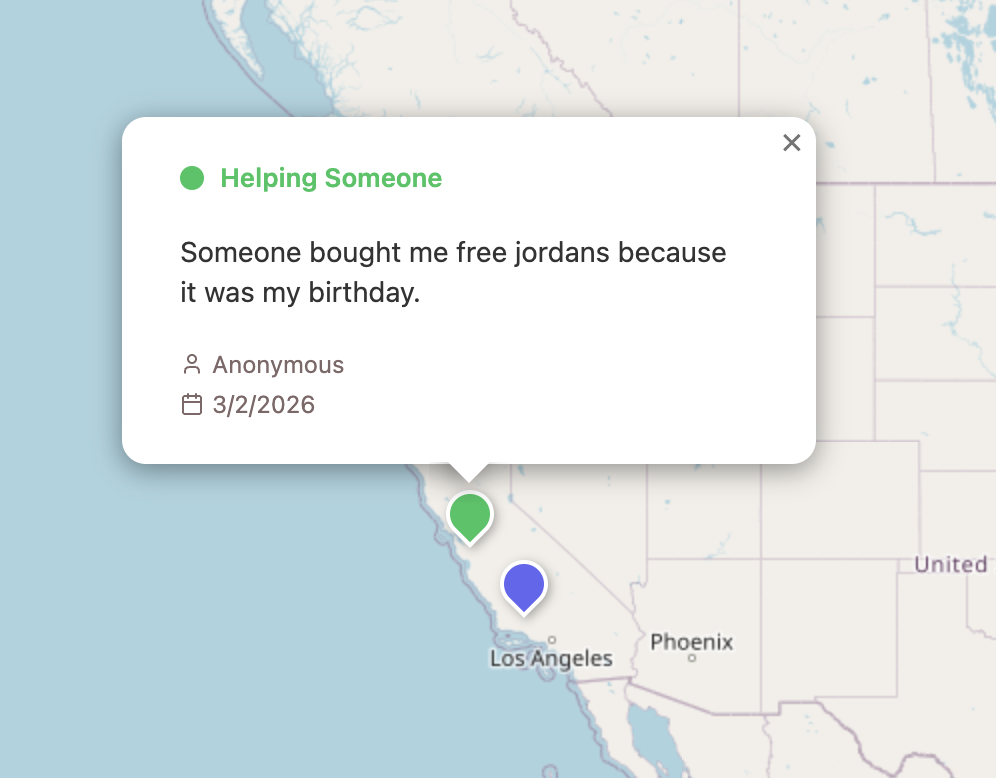Click the story text about free jordans
Screen dimensions: 996x778
pyautogui.click(x=452, y=272)
